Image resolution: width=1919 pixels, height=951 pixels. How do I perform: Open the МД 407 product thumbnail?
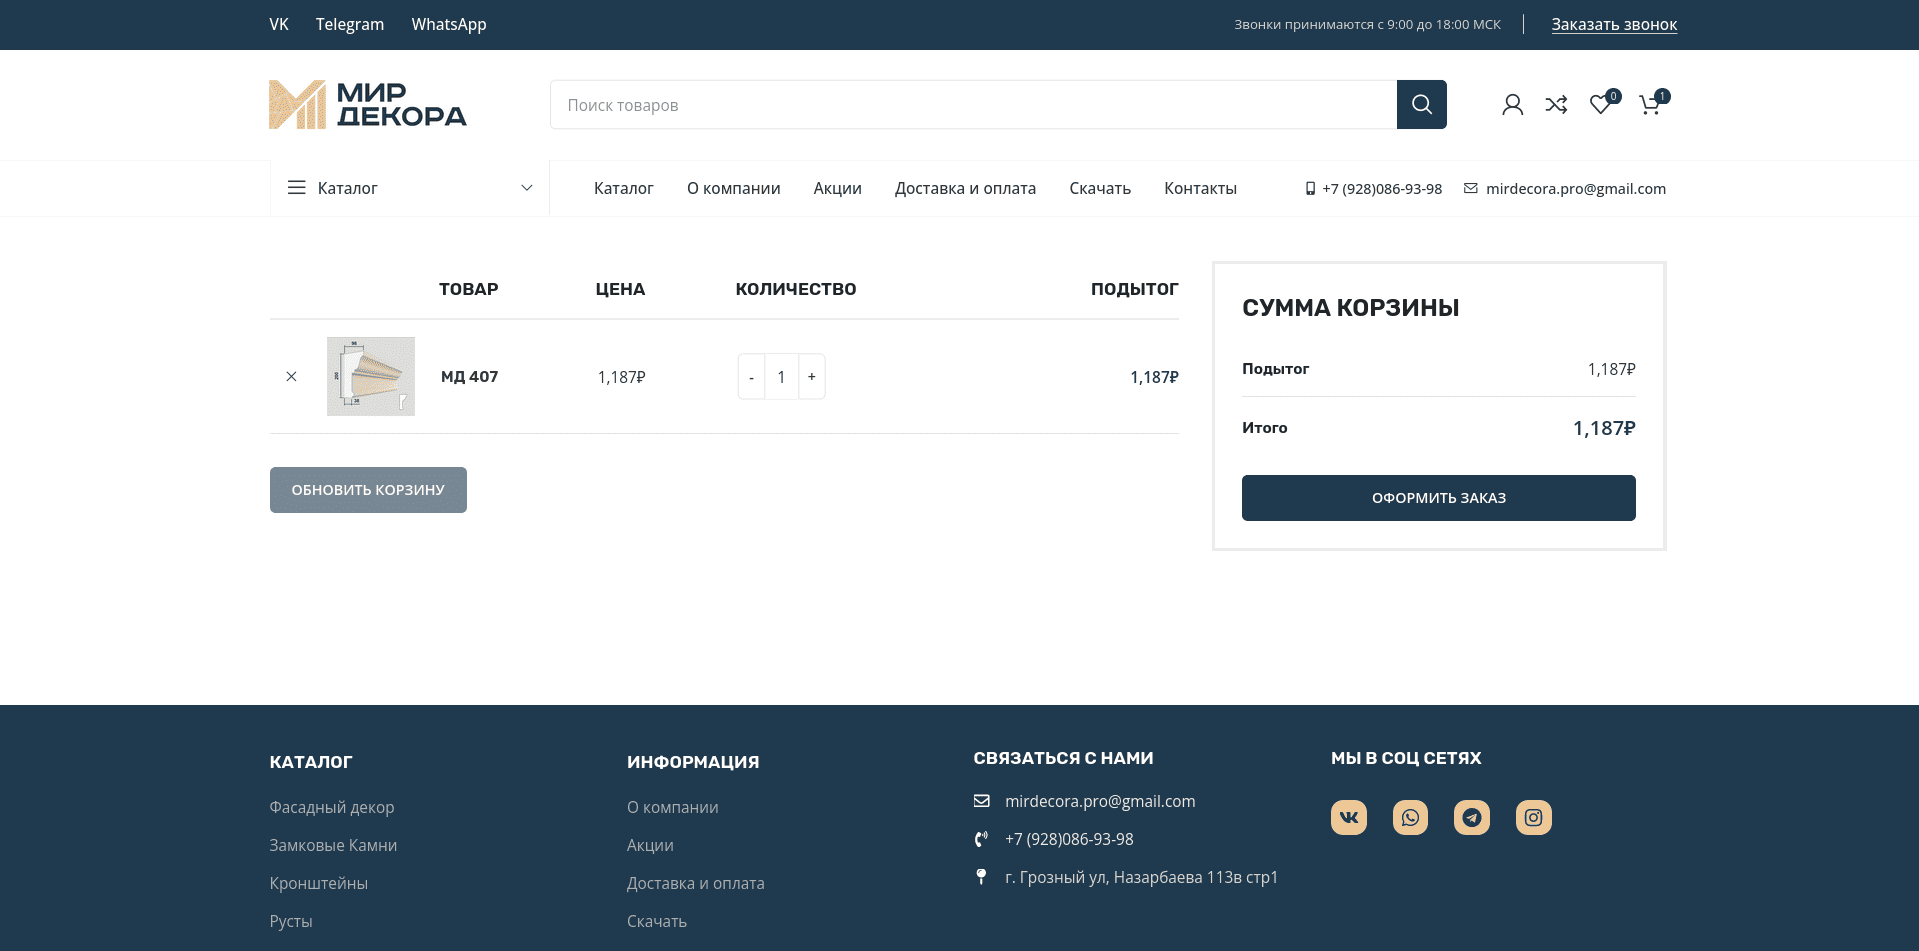[371, 376]
